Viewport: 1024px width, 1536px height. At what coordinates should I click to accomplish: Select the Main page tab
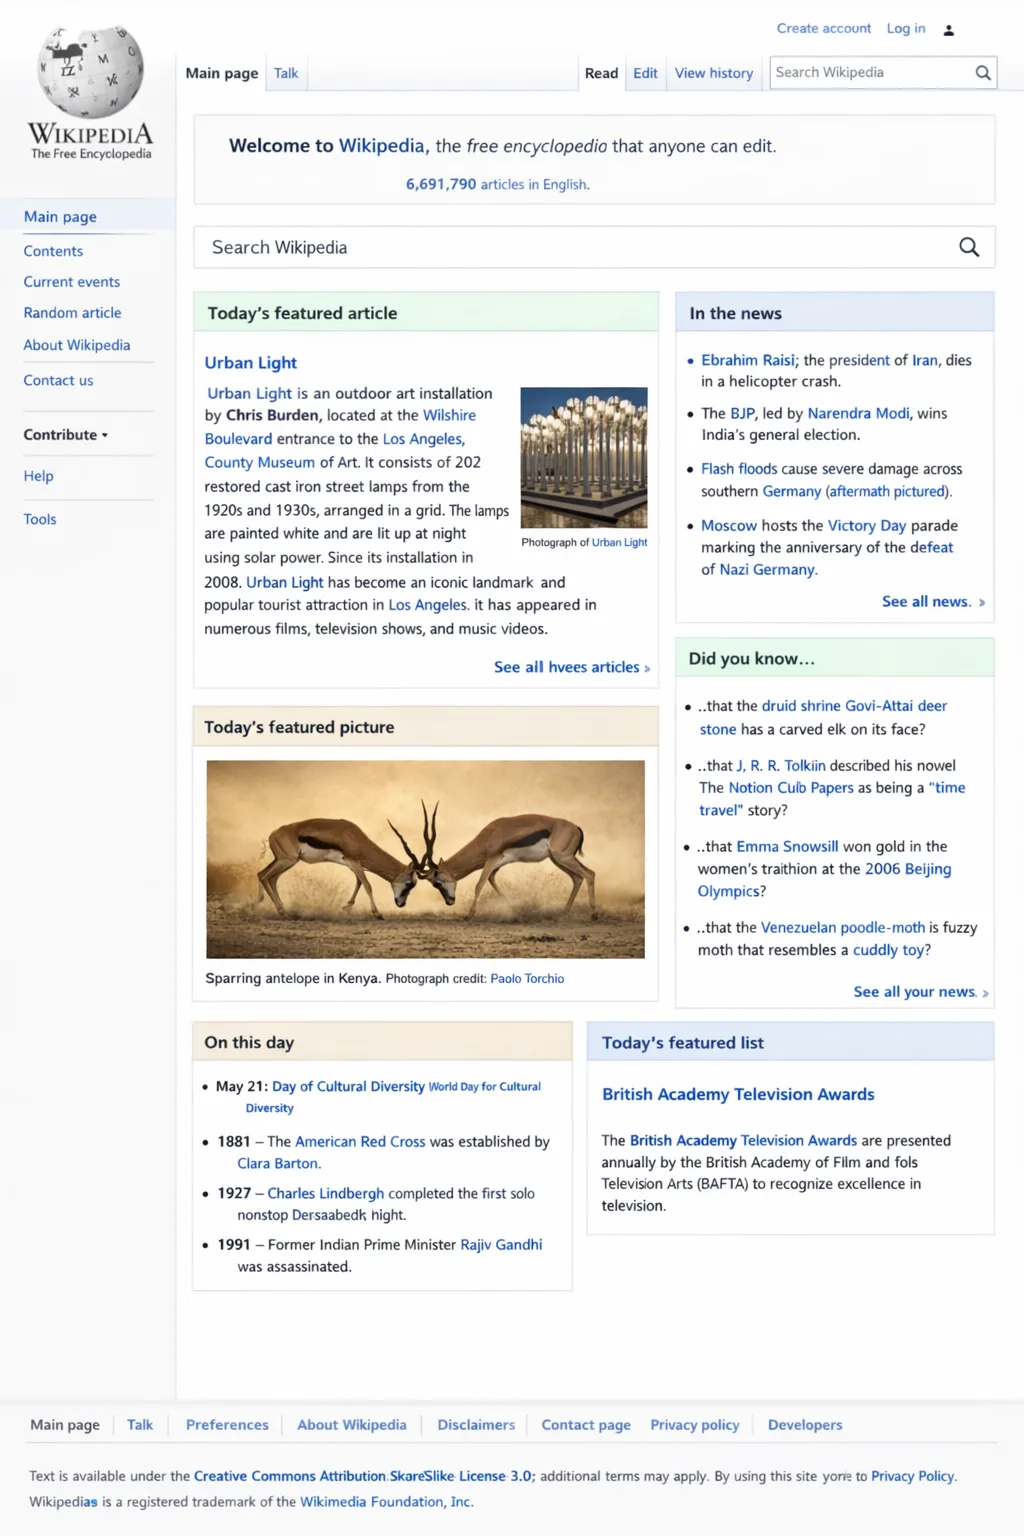point(222,73)
